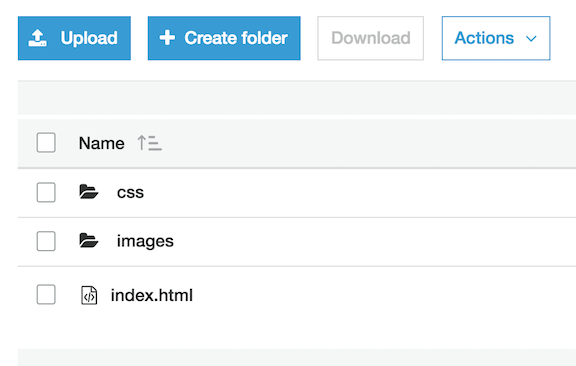Check the box for css folder

(46, 192)
